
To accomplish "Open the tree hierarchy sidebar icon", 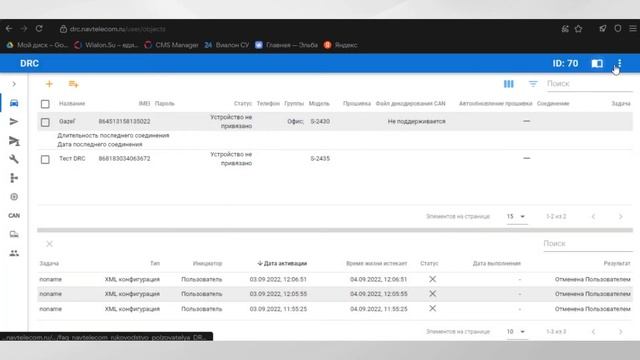I will click(14, 178).
